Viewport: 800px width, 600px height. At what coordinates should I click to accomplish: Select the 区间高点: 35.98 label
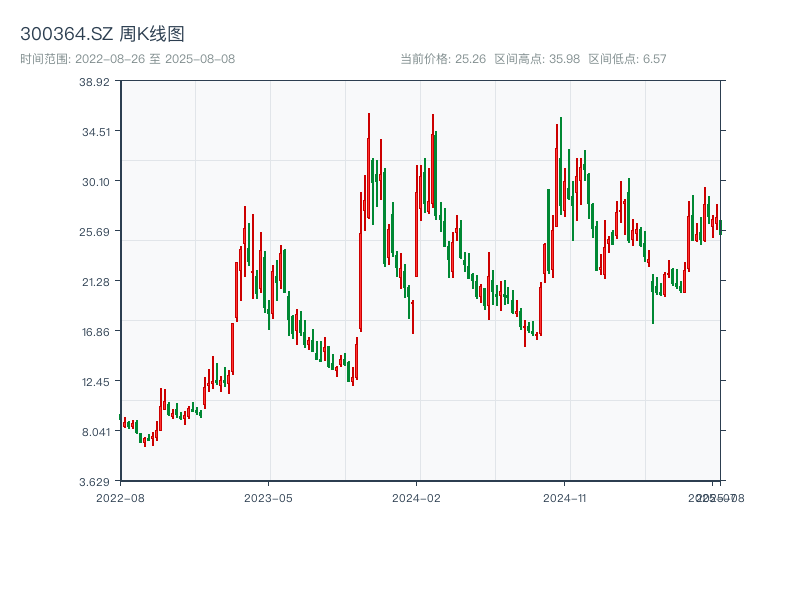click(537, 59)
